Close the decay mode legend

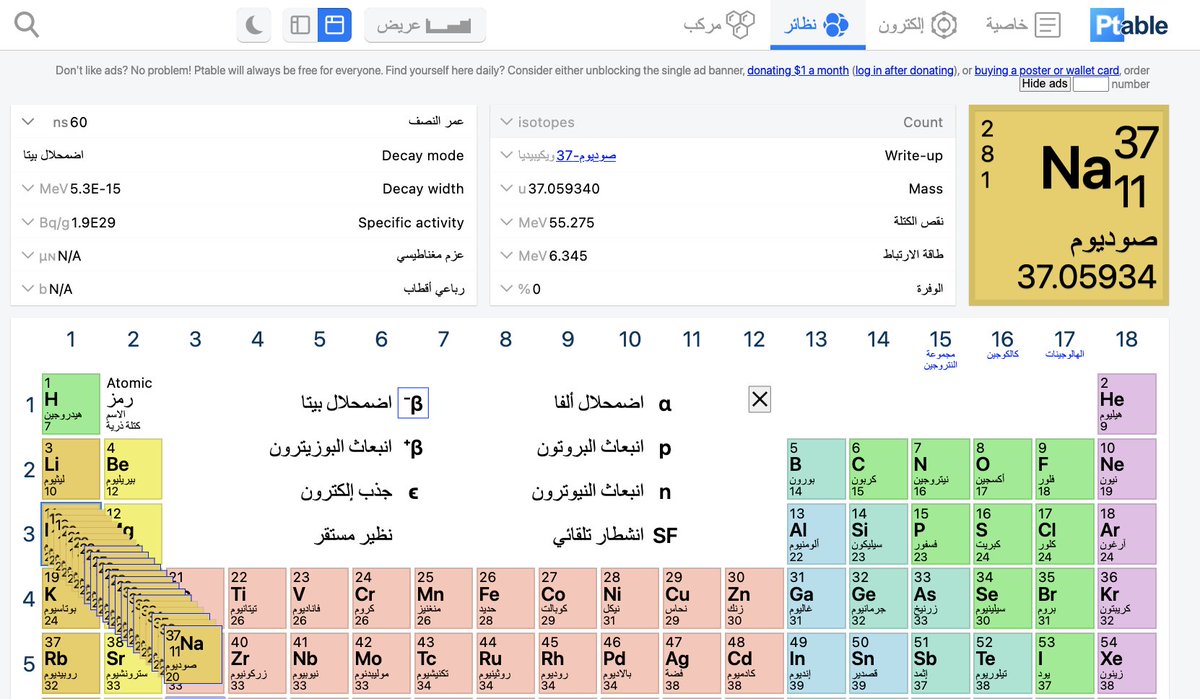(759, 400)
